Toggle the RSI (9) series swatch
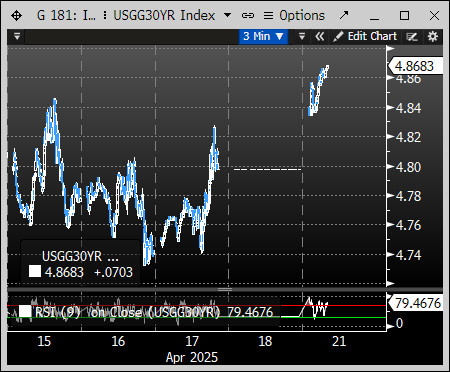This screenshot has width=450, height=372. click(25, 311)
